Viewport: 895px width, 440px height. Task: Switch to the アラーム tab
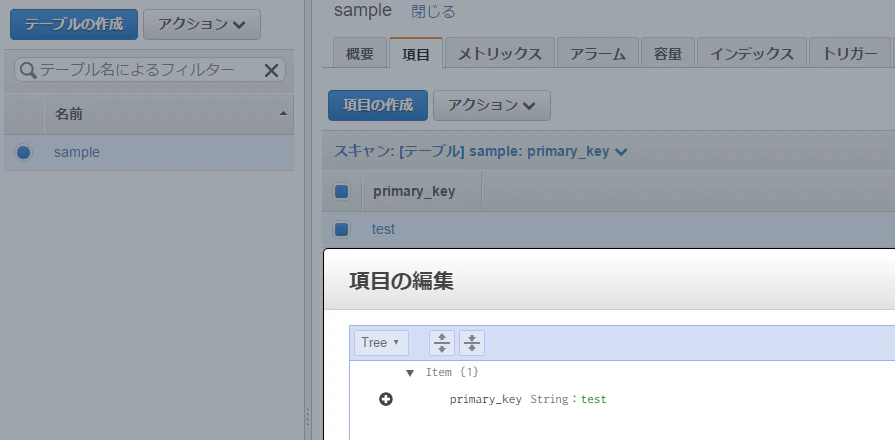pos(598,54)
